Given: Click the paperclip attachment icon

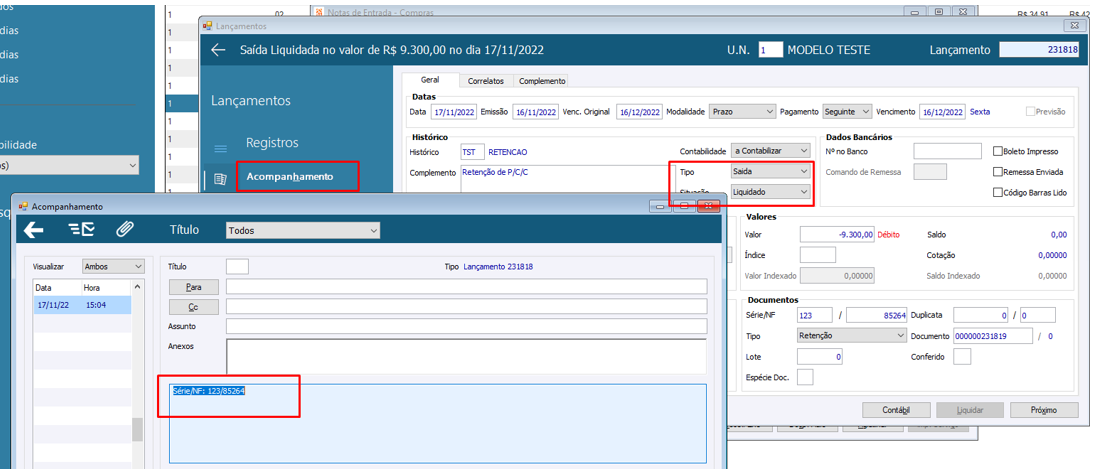Looking at the screenshot, I should pyautogui.click(x=124, y=230).
